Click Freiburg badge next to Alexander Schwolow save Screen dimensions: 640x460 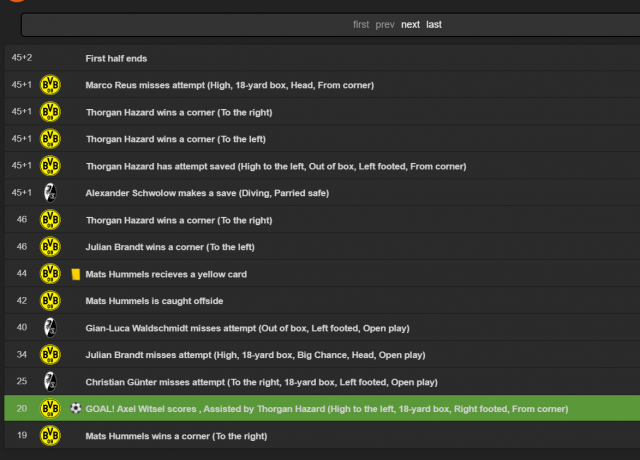[50, 193]
